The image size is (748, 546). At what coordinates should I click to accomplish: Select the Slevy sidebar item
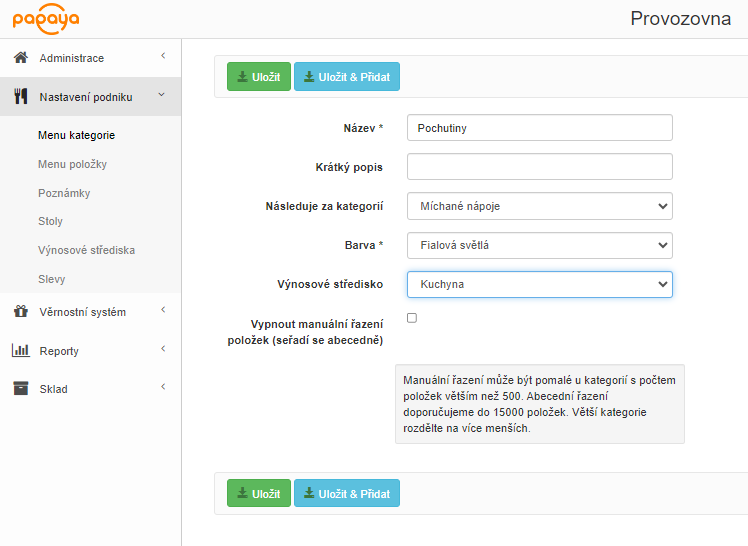[x=51, y=279]
